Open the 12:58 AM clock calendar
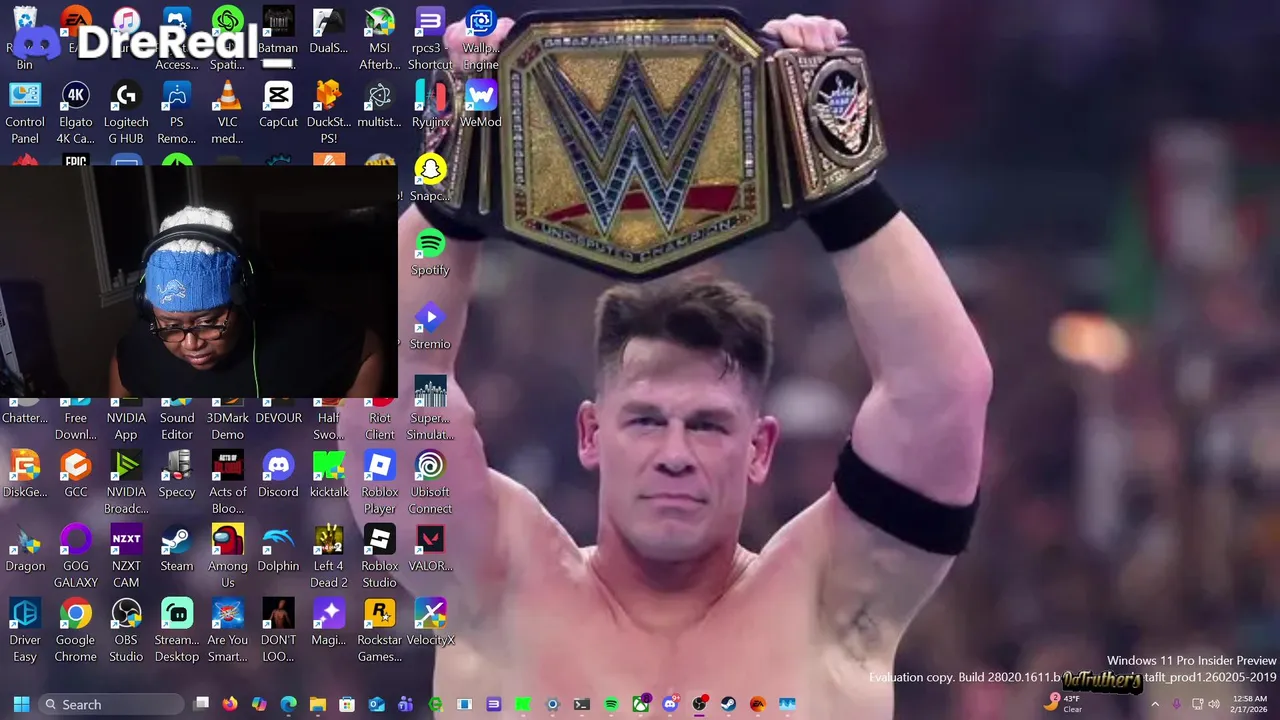 (x=1250, y=704)
